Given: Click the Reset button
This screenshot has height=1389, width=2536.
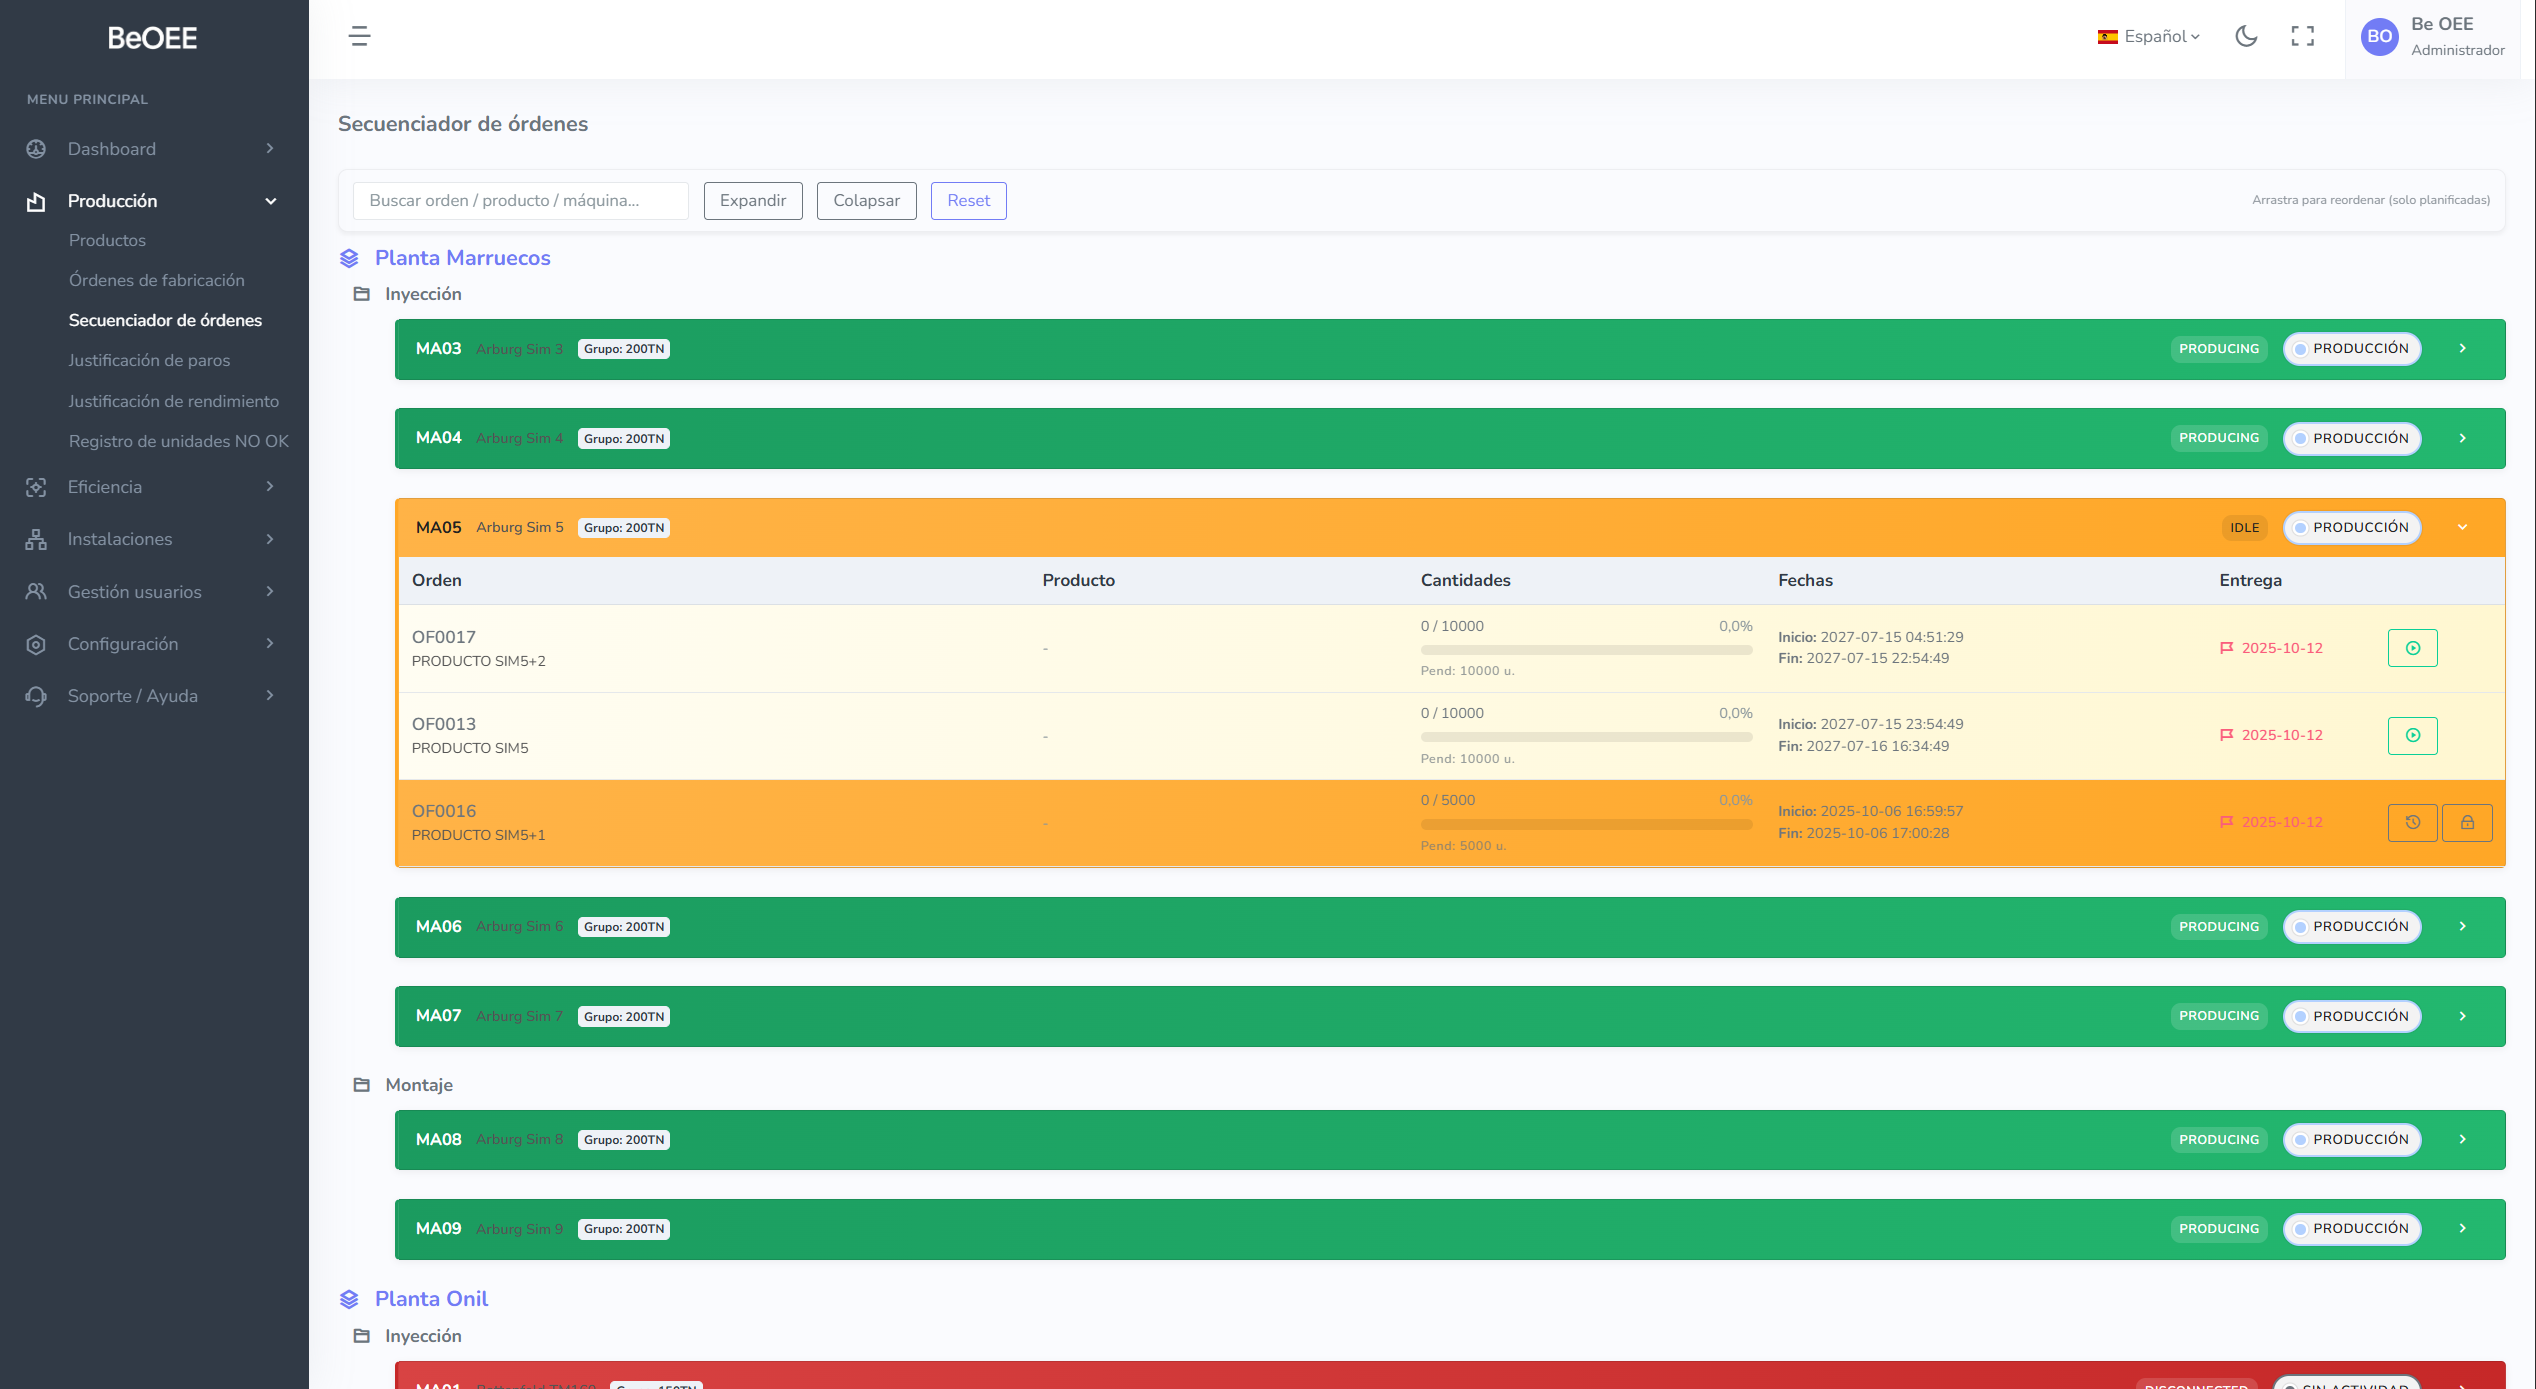Looking at the screenshot, I should (x=968, y=201).
